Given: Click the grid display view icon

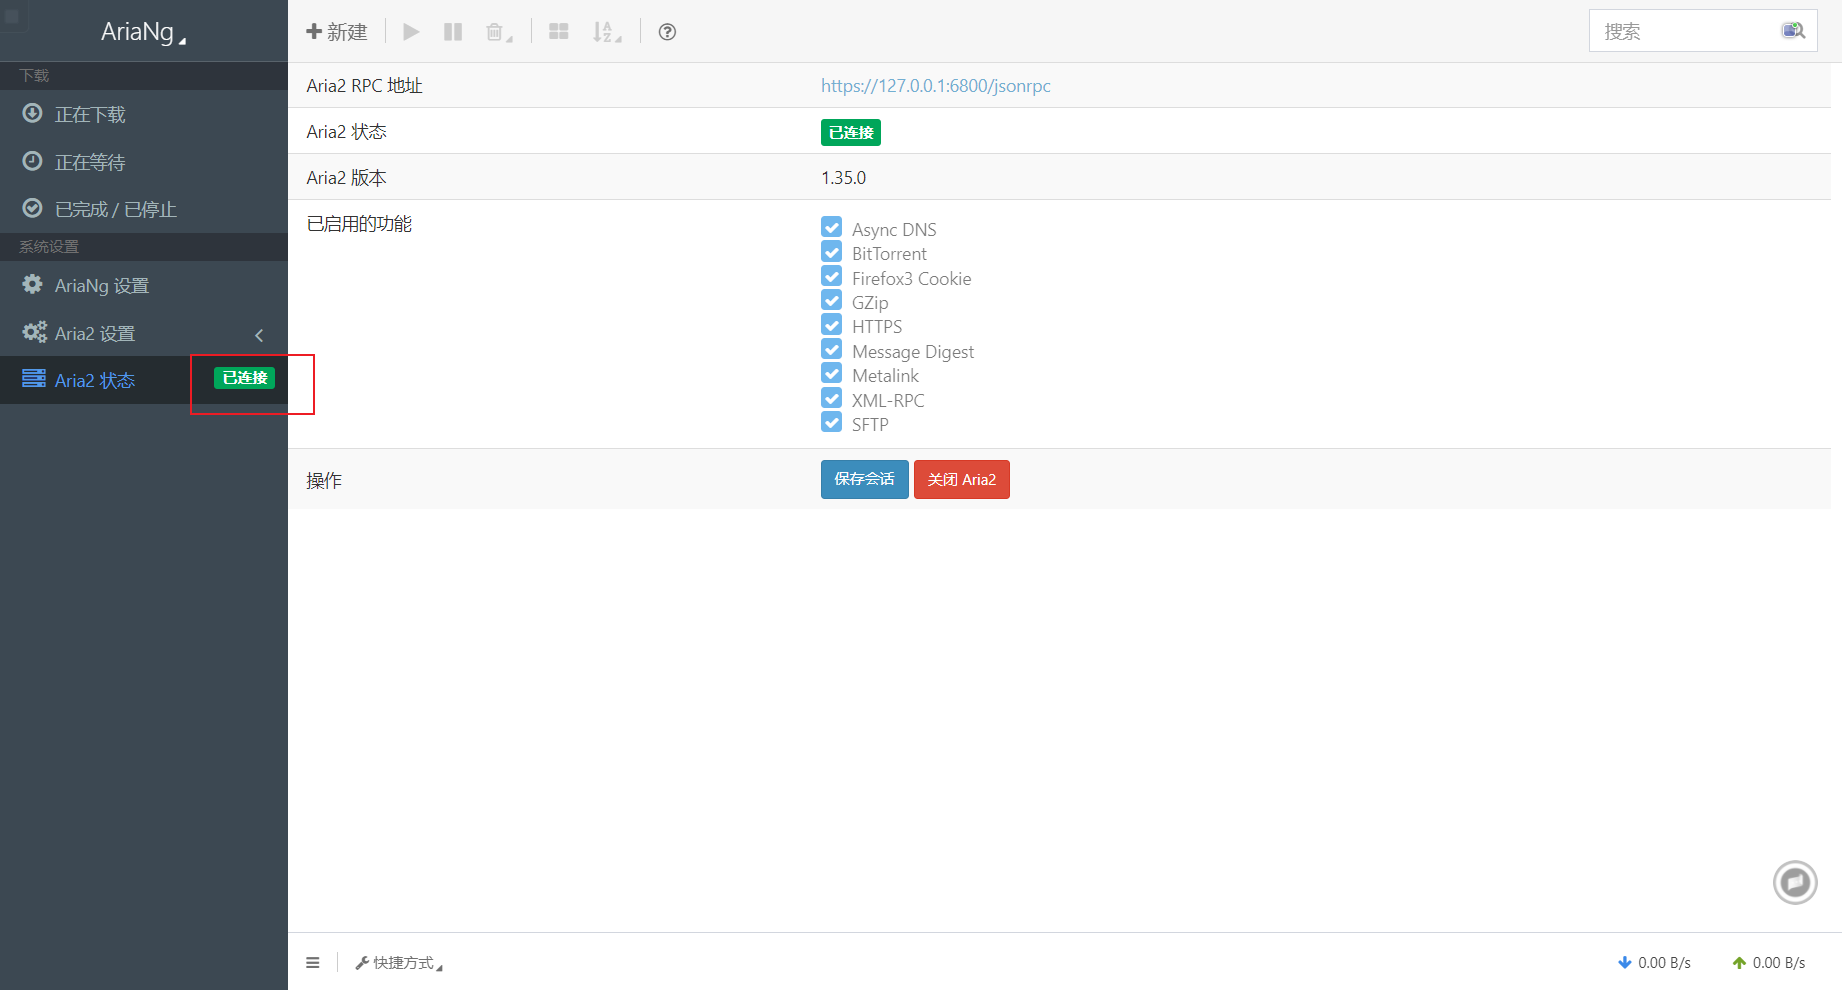Looking at the screenshot, I should [x=559, y=32].
